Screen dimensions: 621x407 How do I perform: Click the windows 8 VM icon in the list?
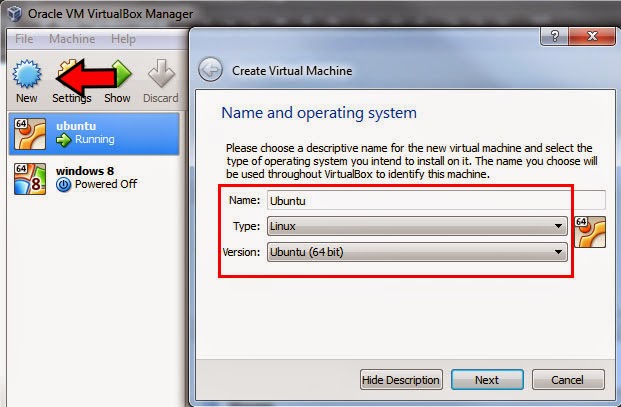click(30, 179)
